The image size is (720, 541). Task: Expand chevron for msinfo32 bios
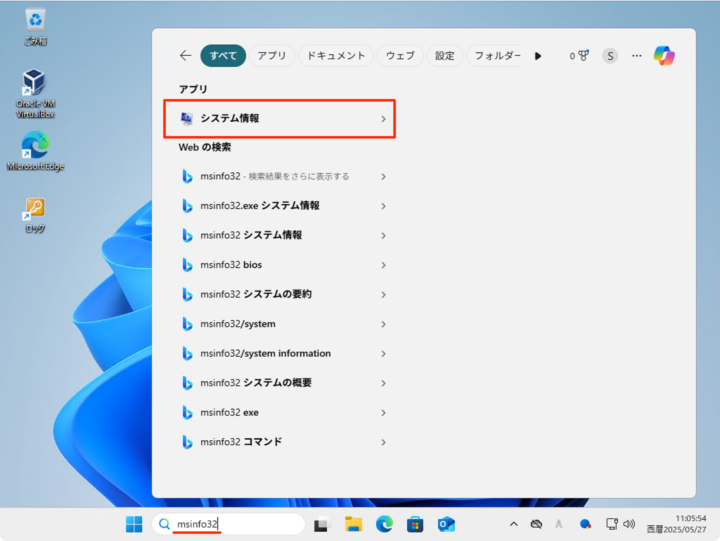point(383,265)
